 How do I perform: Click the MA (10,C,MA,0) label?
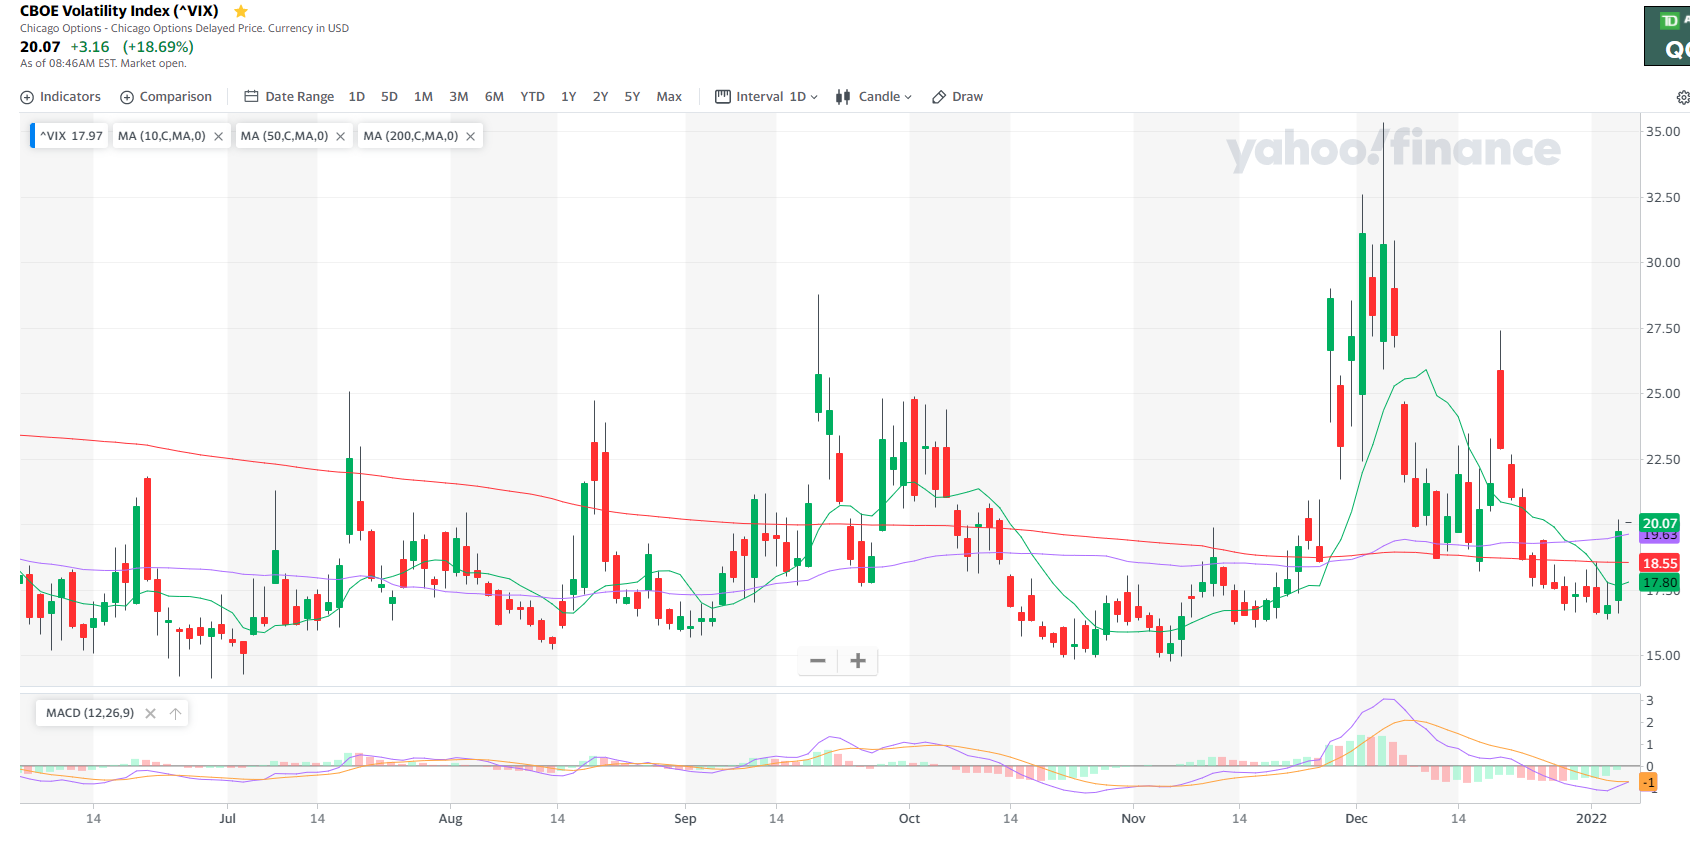coord(162,136)
